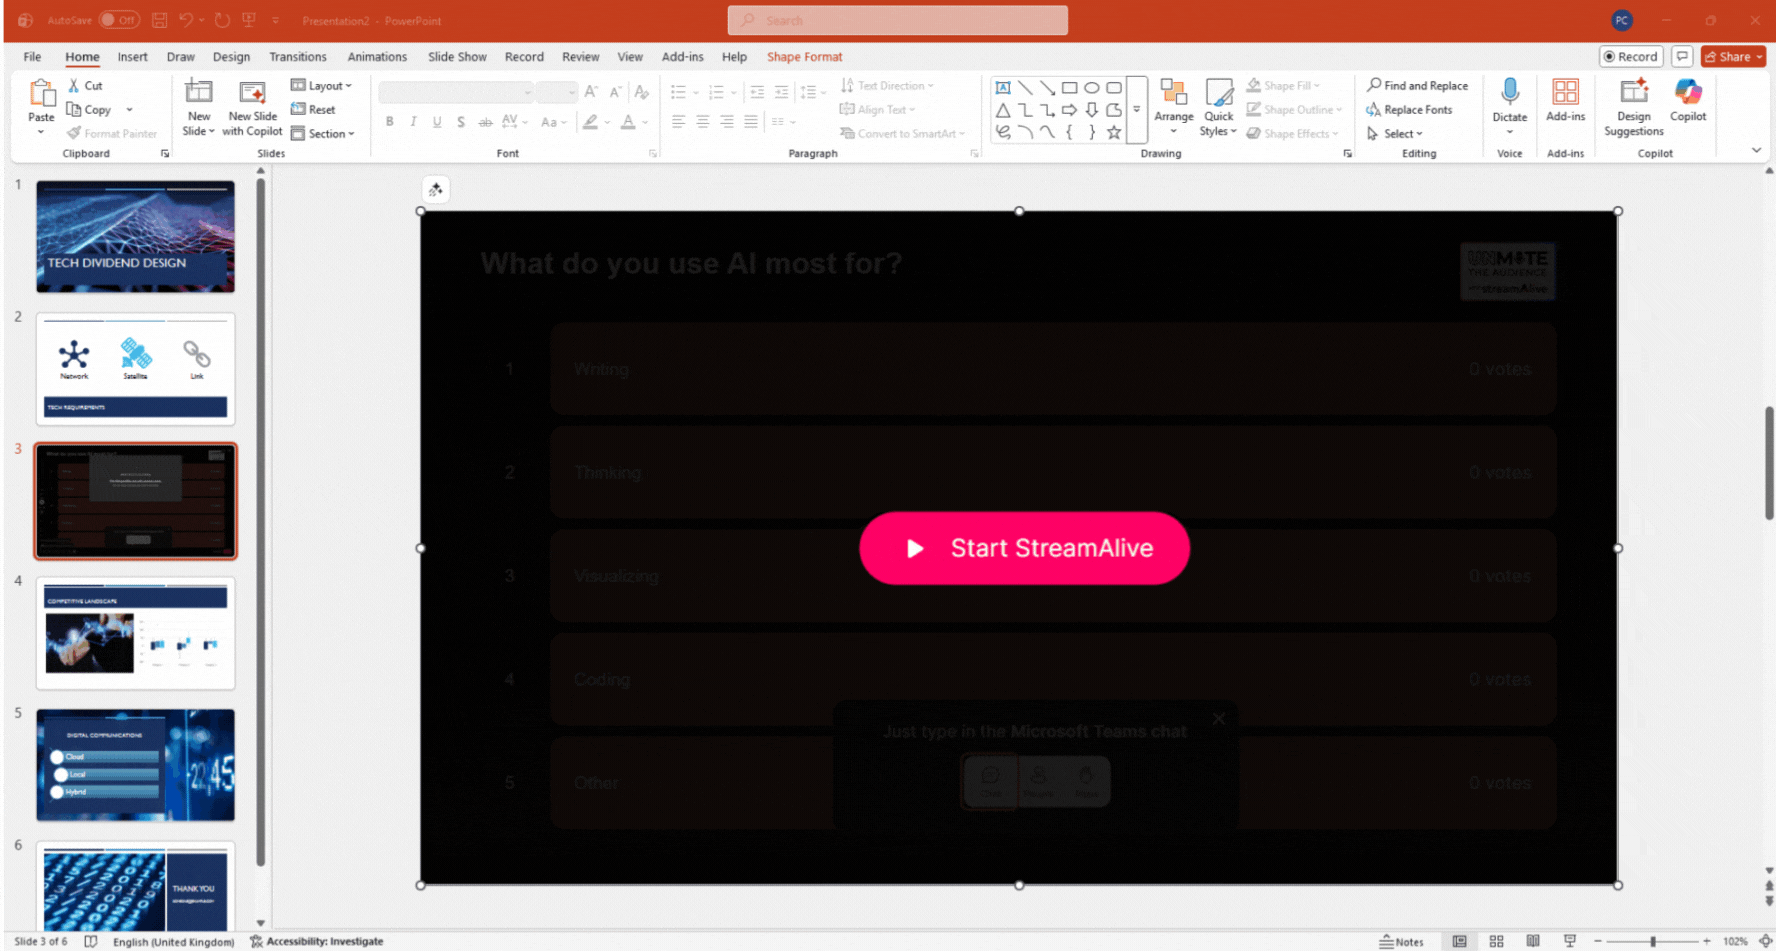
Task: Click the Record button at top right
Action: coord(1630,57)
